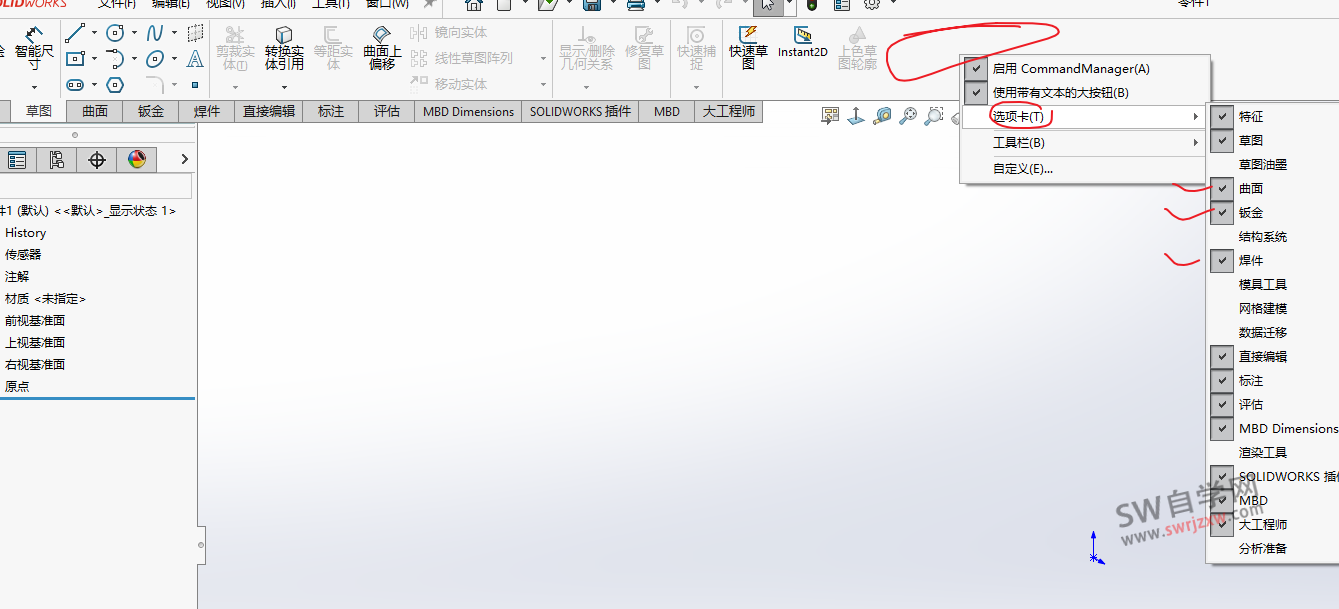Uncheck the 特征 tab checkbox
The width and height of the screenshot is (1339, 609).
[1221, 116]
